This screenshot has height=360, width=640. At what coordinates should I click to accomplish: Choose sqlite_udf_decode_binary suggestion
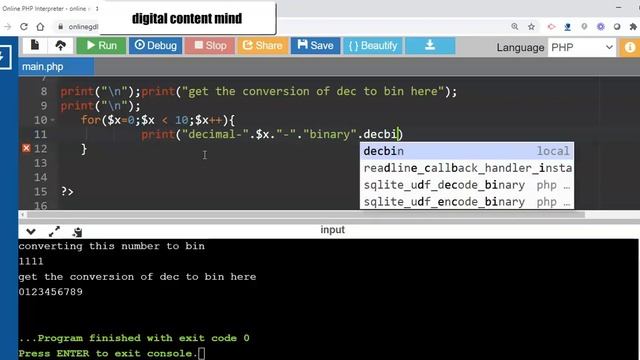point(467,184)
